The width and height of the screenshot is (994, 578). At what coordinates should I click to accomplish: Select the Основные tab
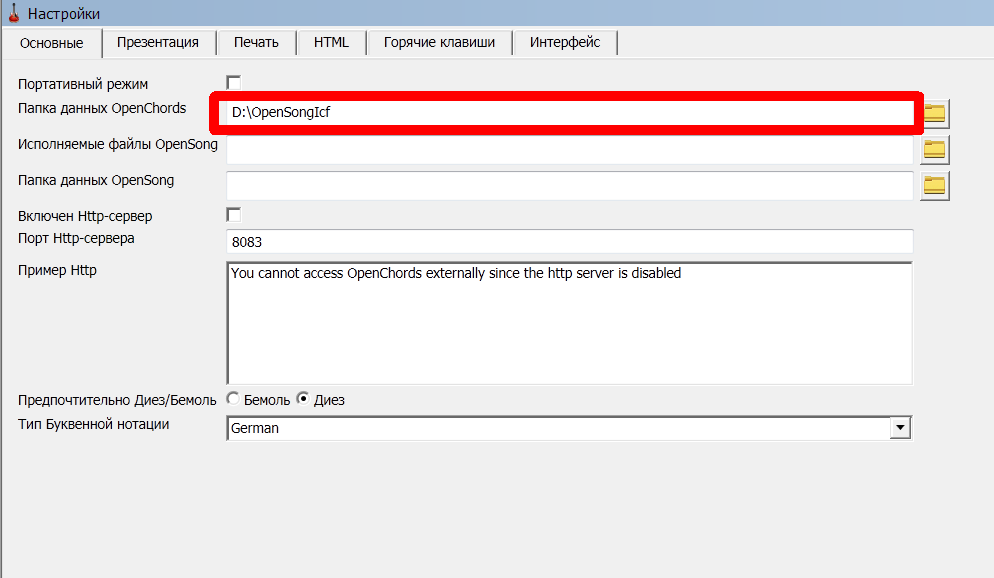pyautogui.click(x=54, y=43)
